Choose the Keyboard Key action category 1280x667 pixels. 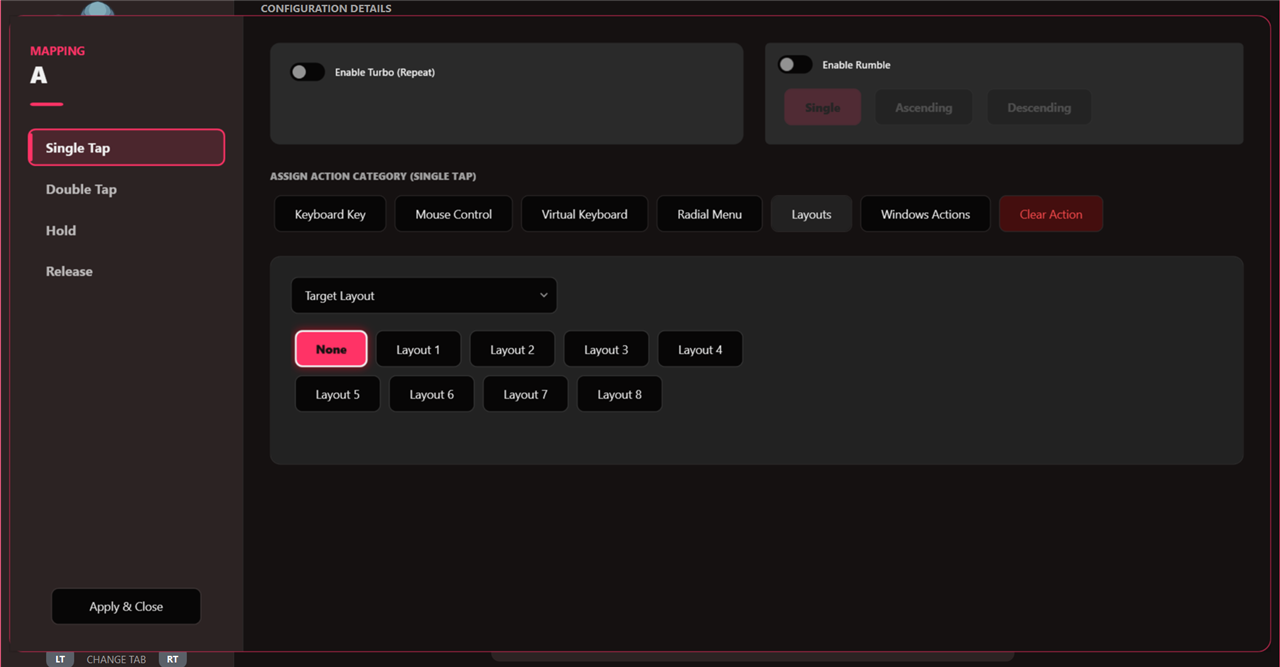point(330,214)
